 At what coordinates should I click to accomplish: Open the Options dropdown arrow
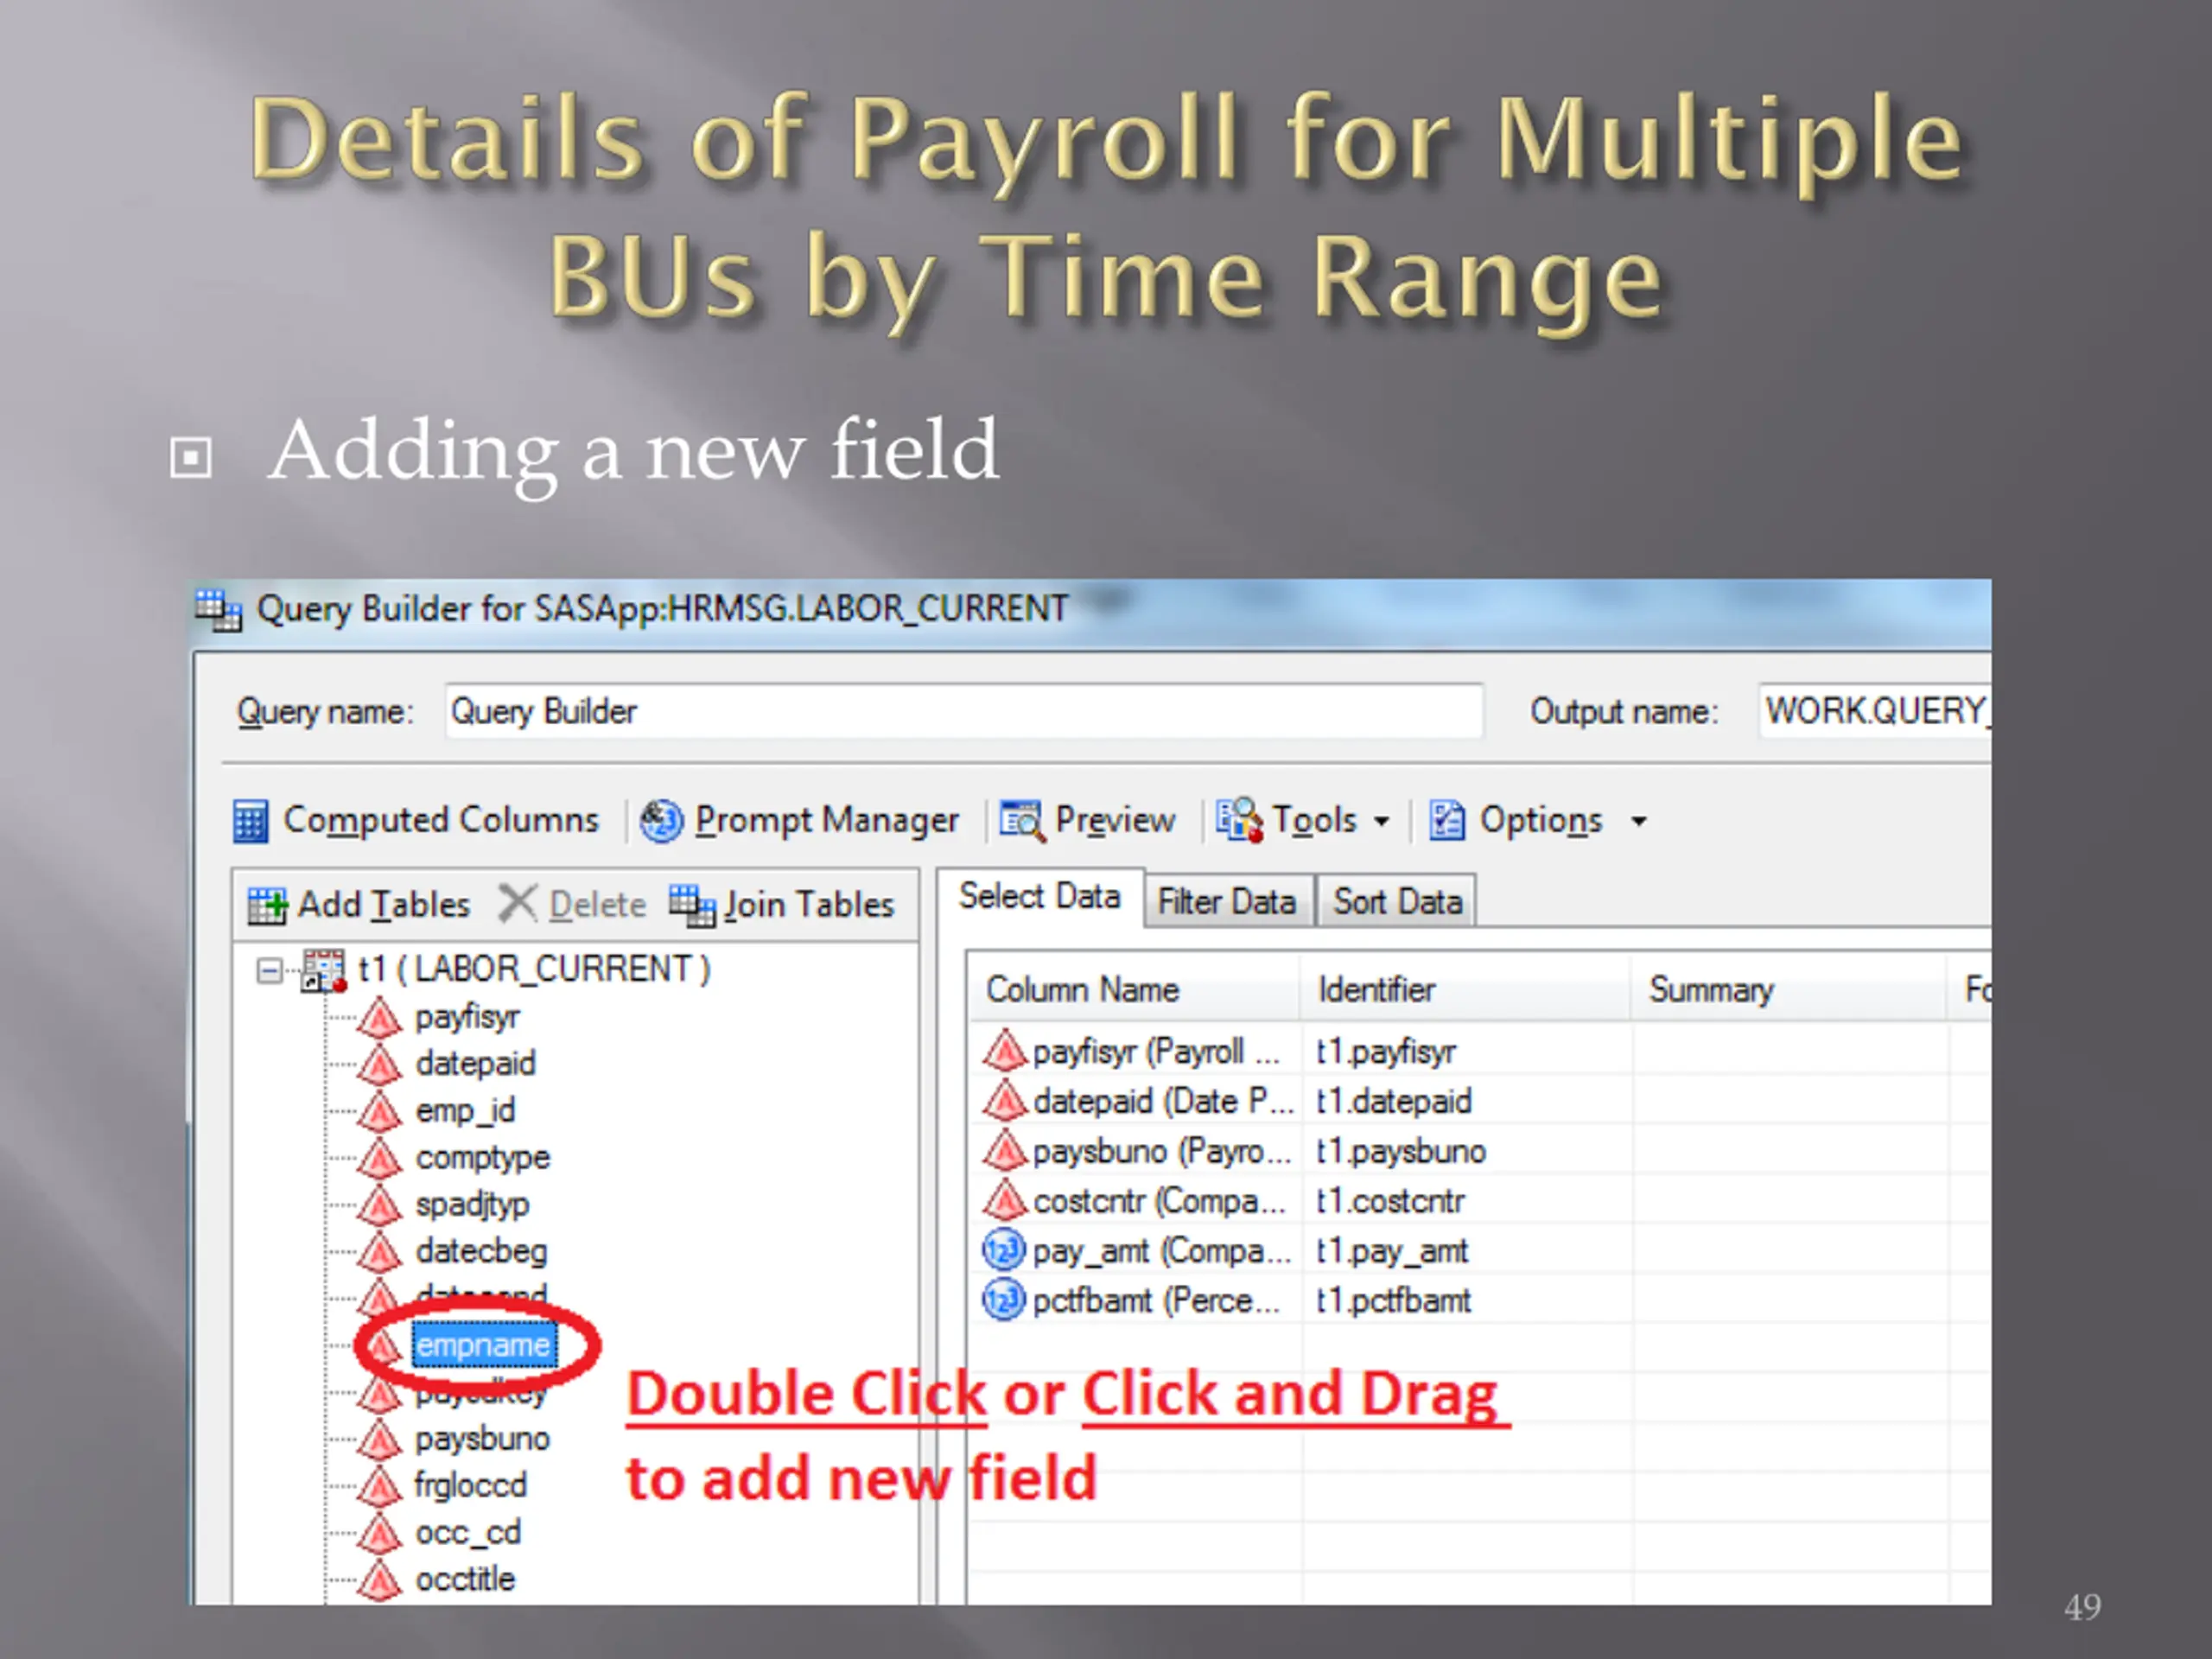click(1639, 822)
